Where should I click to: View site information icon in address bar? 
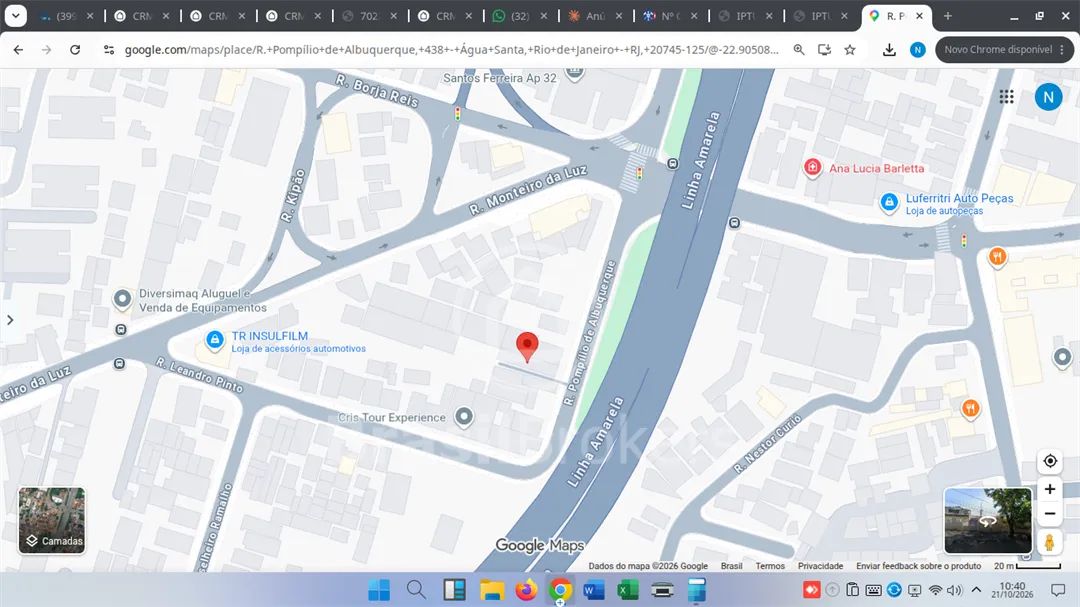point(108,50)
